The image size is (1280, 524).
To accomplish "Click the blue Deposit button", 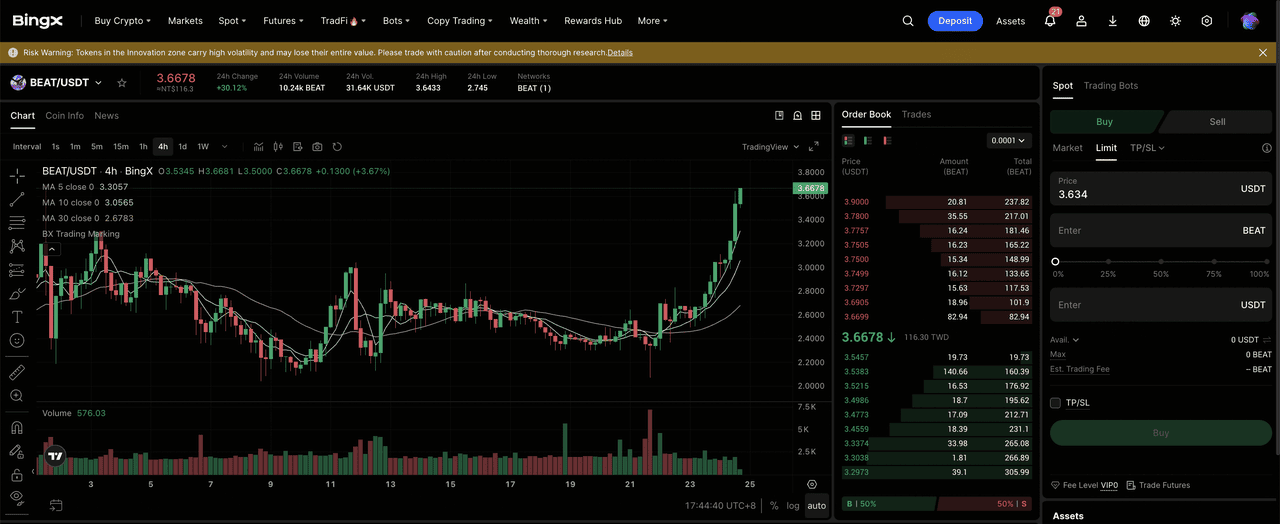I will click(955, 21).
